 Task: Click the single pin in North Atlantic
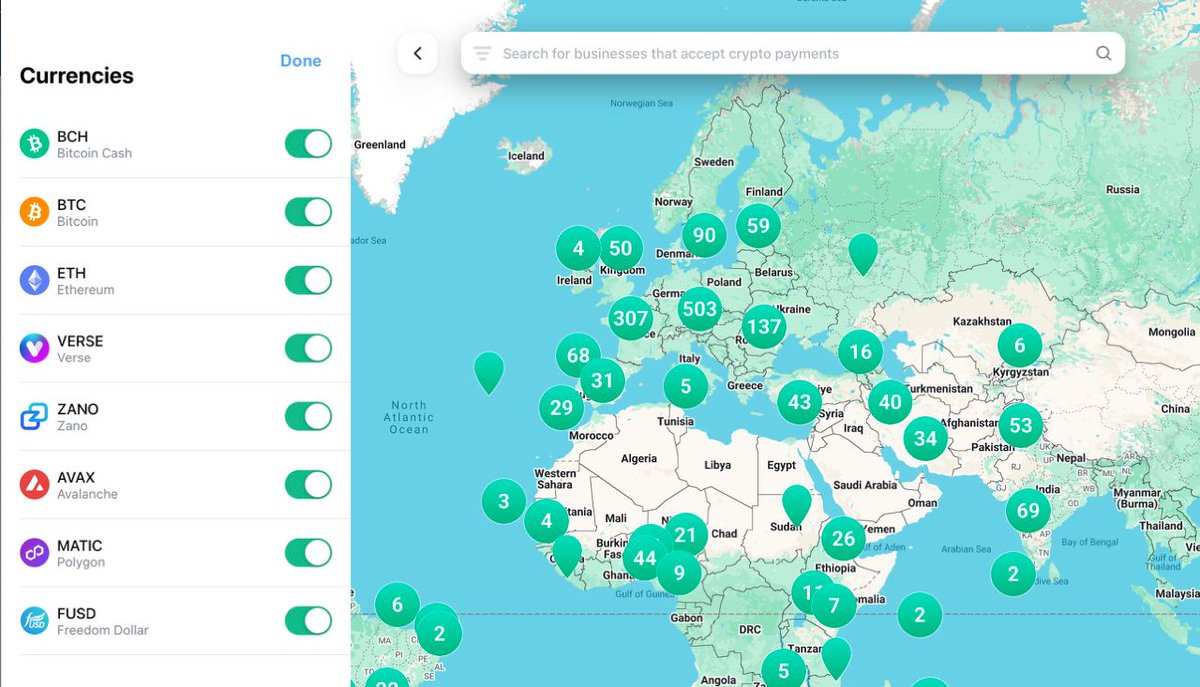pyautogui.click(x=488, y=372)
